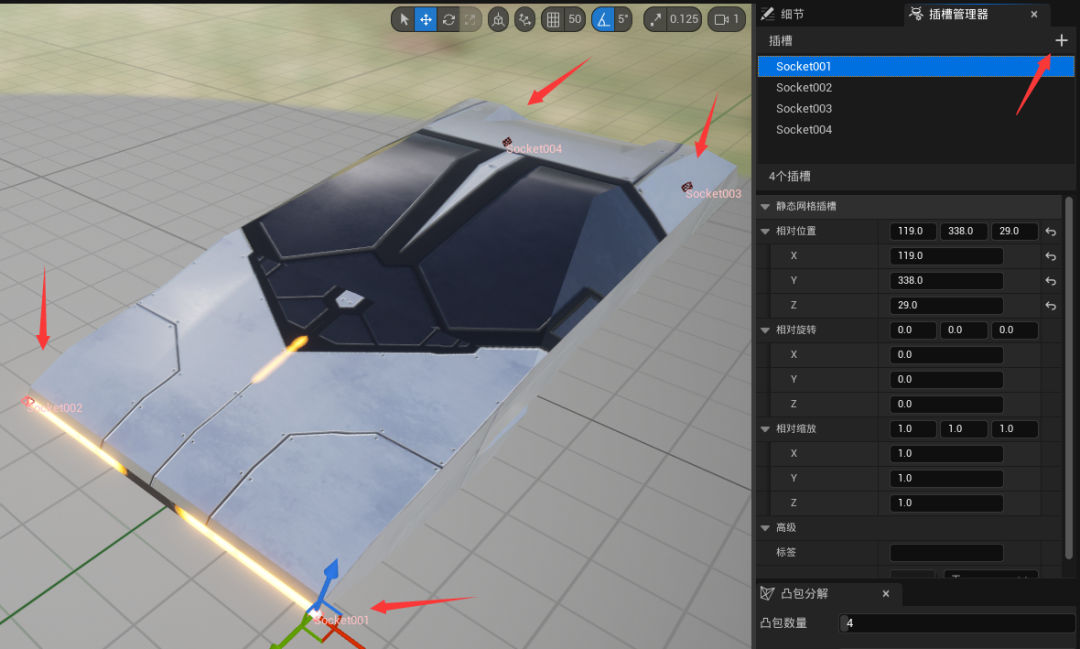Click the 标签 tag input field
The height and width of the screenshot is (649, 1080).
946,553
